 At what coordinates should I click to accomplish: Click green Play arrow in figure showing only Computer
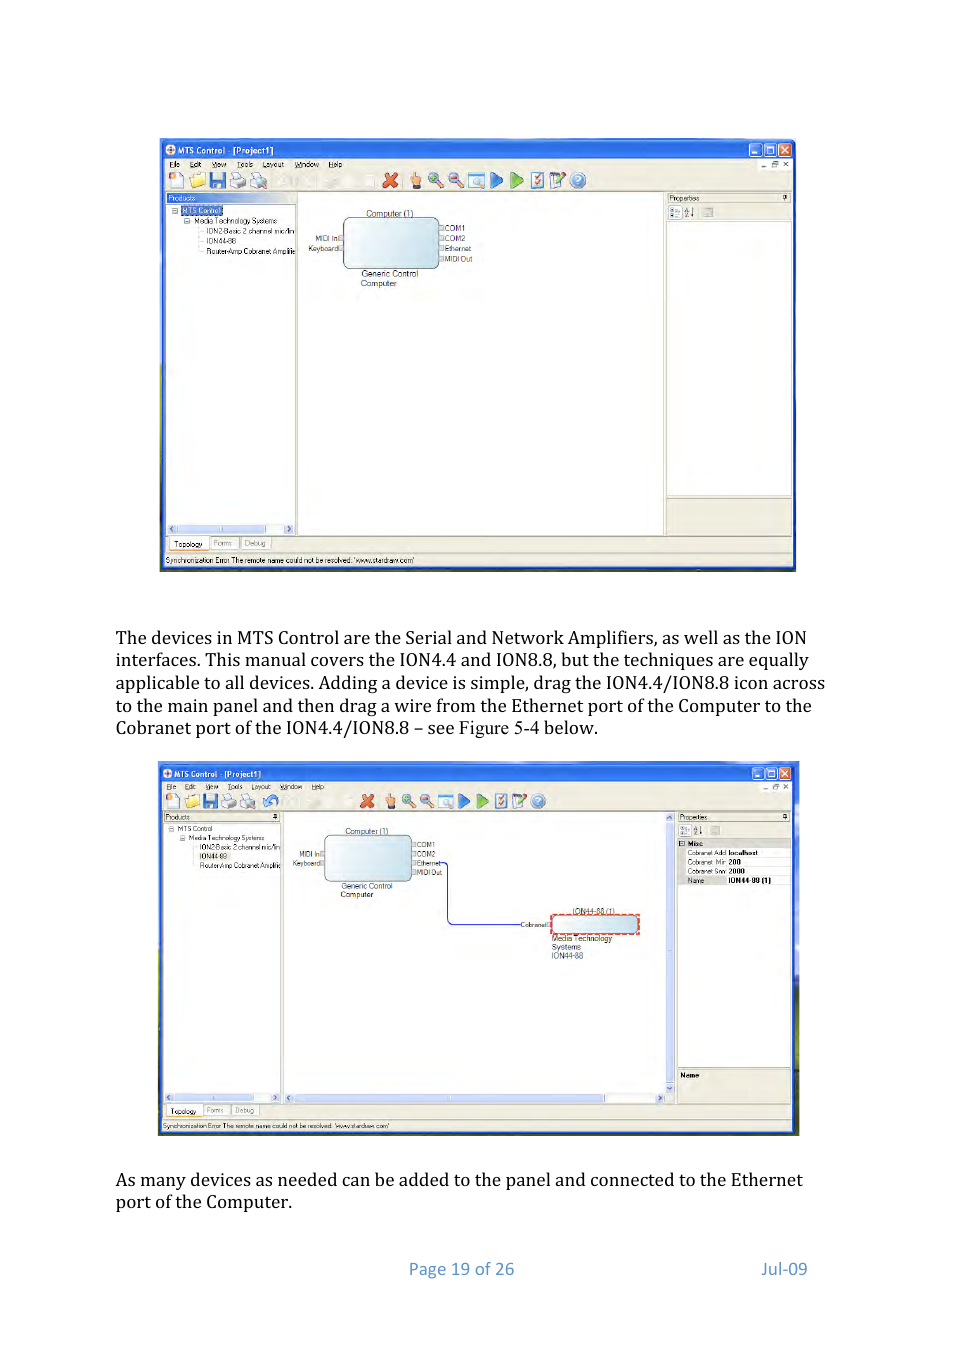click(x=516, y=180)
